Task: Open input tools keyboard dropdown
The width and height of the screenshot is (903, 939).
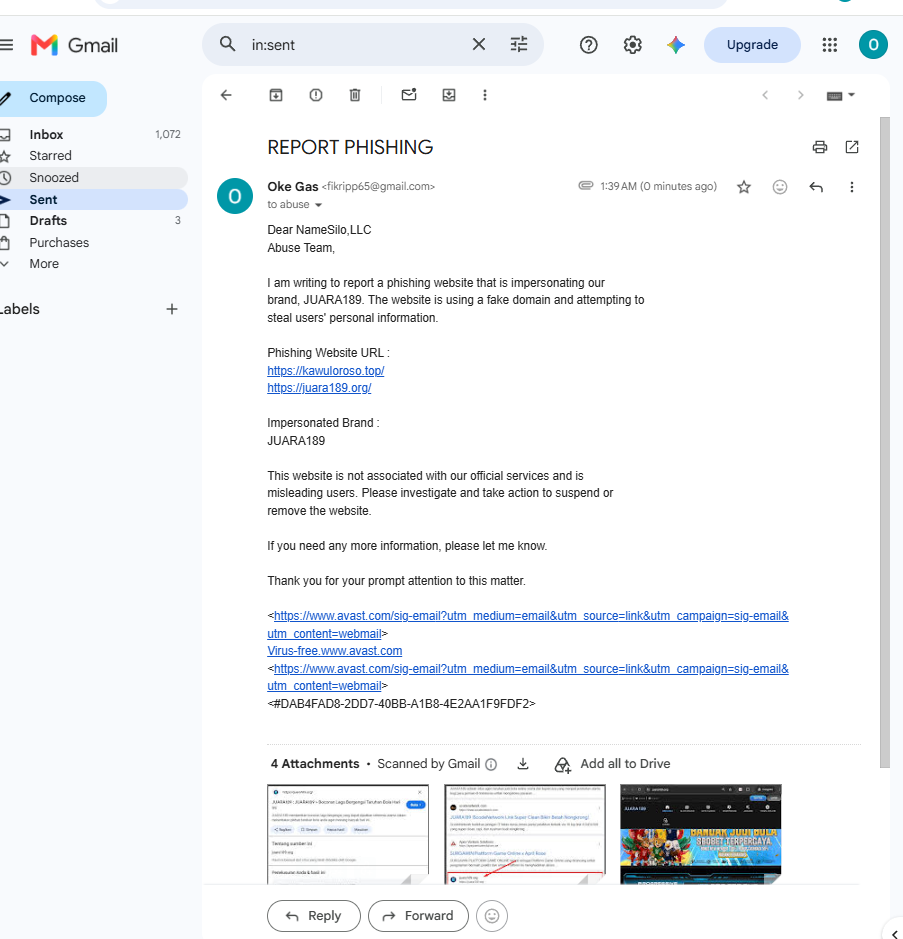Action: [841, 95]
